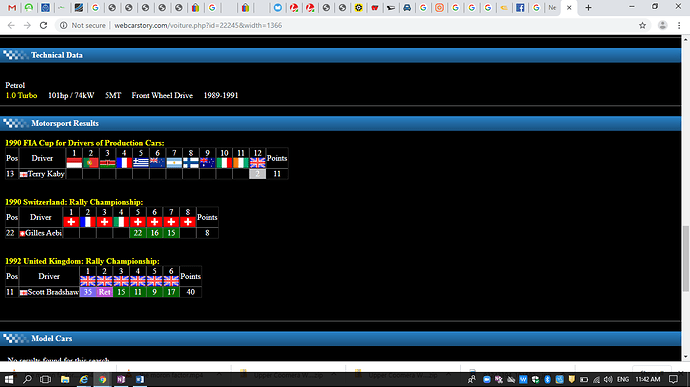Select the Gilles Aebi driver entry
This screenshot has width=690, height=387.
pos(43,233)
